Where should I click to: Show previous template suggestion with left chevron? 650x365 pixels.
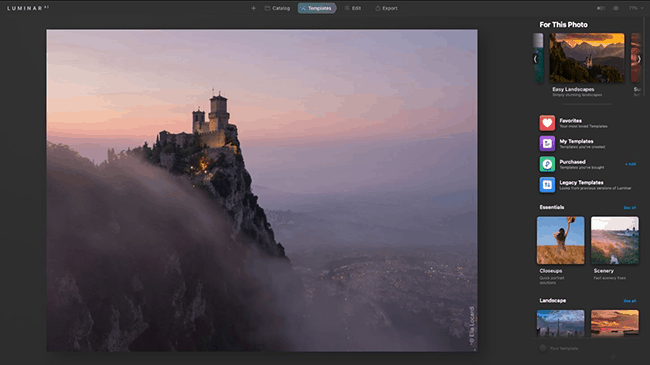pyautogui.click(x=535, y=59)
